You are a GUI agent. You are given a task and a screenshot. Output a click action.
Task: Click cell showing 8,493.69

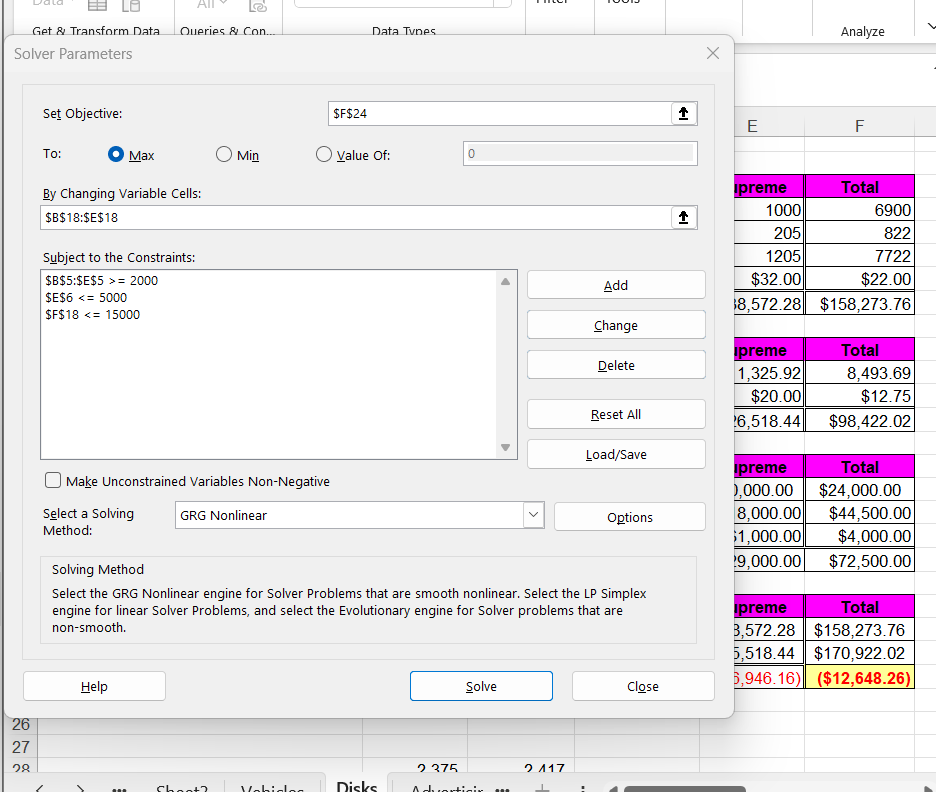[x=860, y=373]
